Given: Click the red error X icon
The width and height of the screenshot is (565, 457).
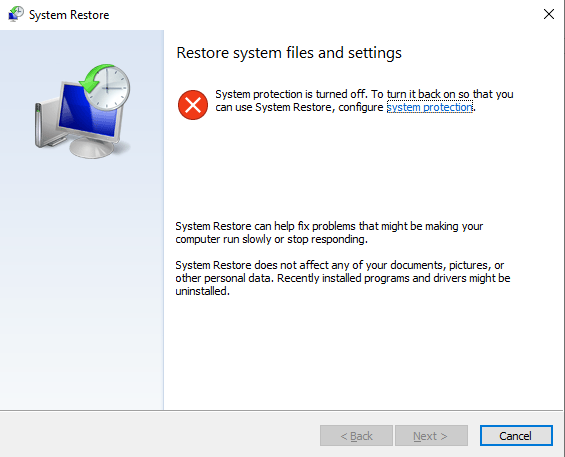Looking at the screenshot, I should (x=193, y=105).
